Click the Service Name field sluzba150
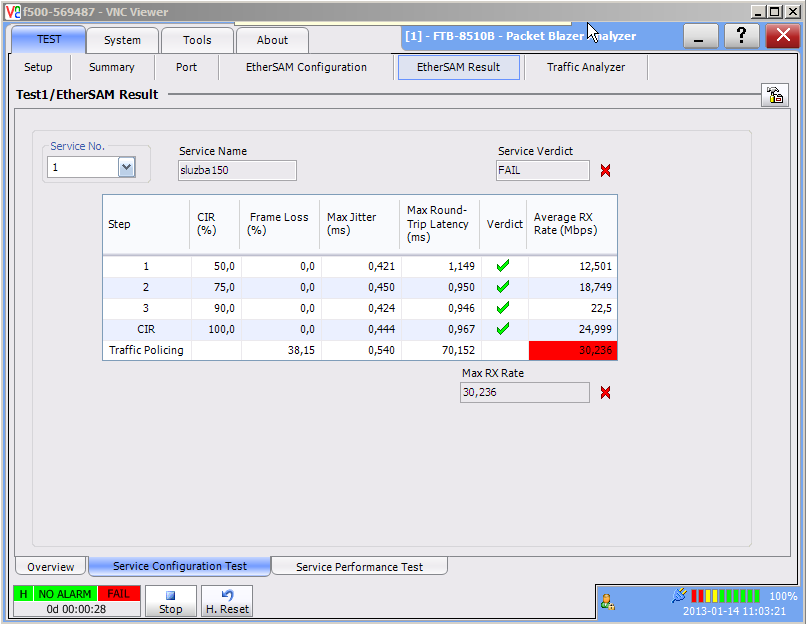Image resolution: width=806 pixels, height=624 pixels. pyautogui.click(x=237, y=170)
